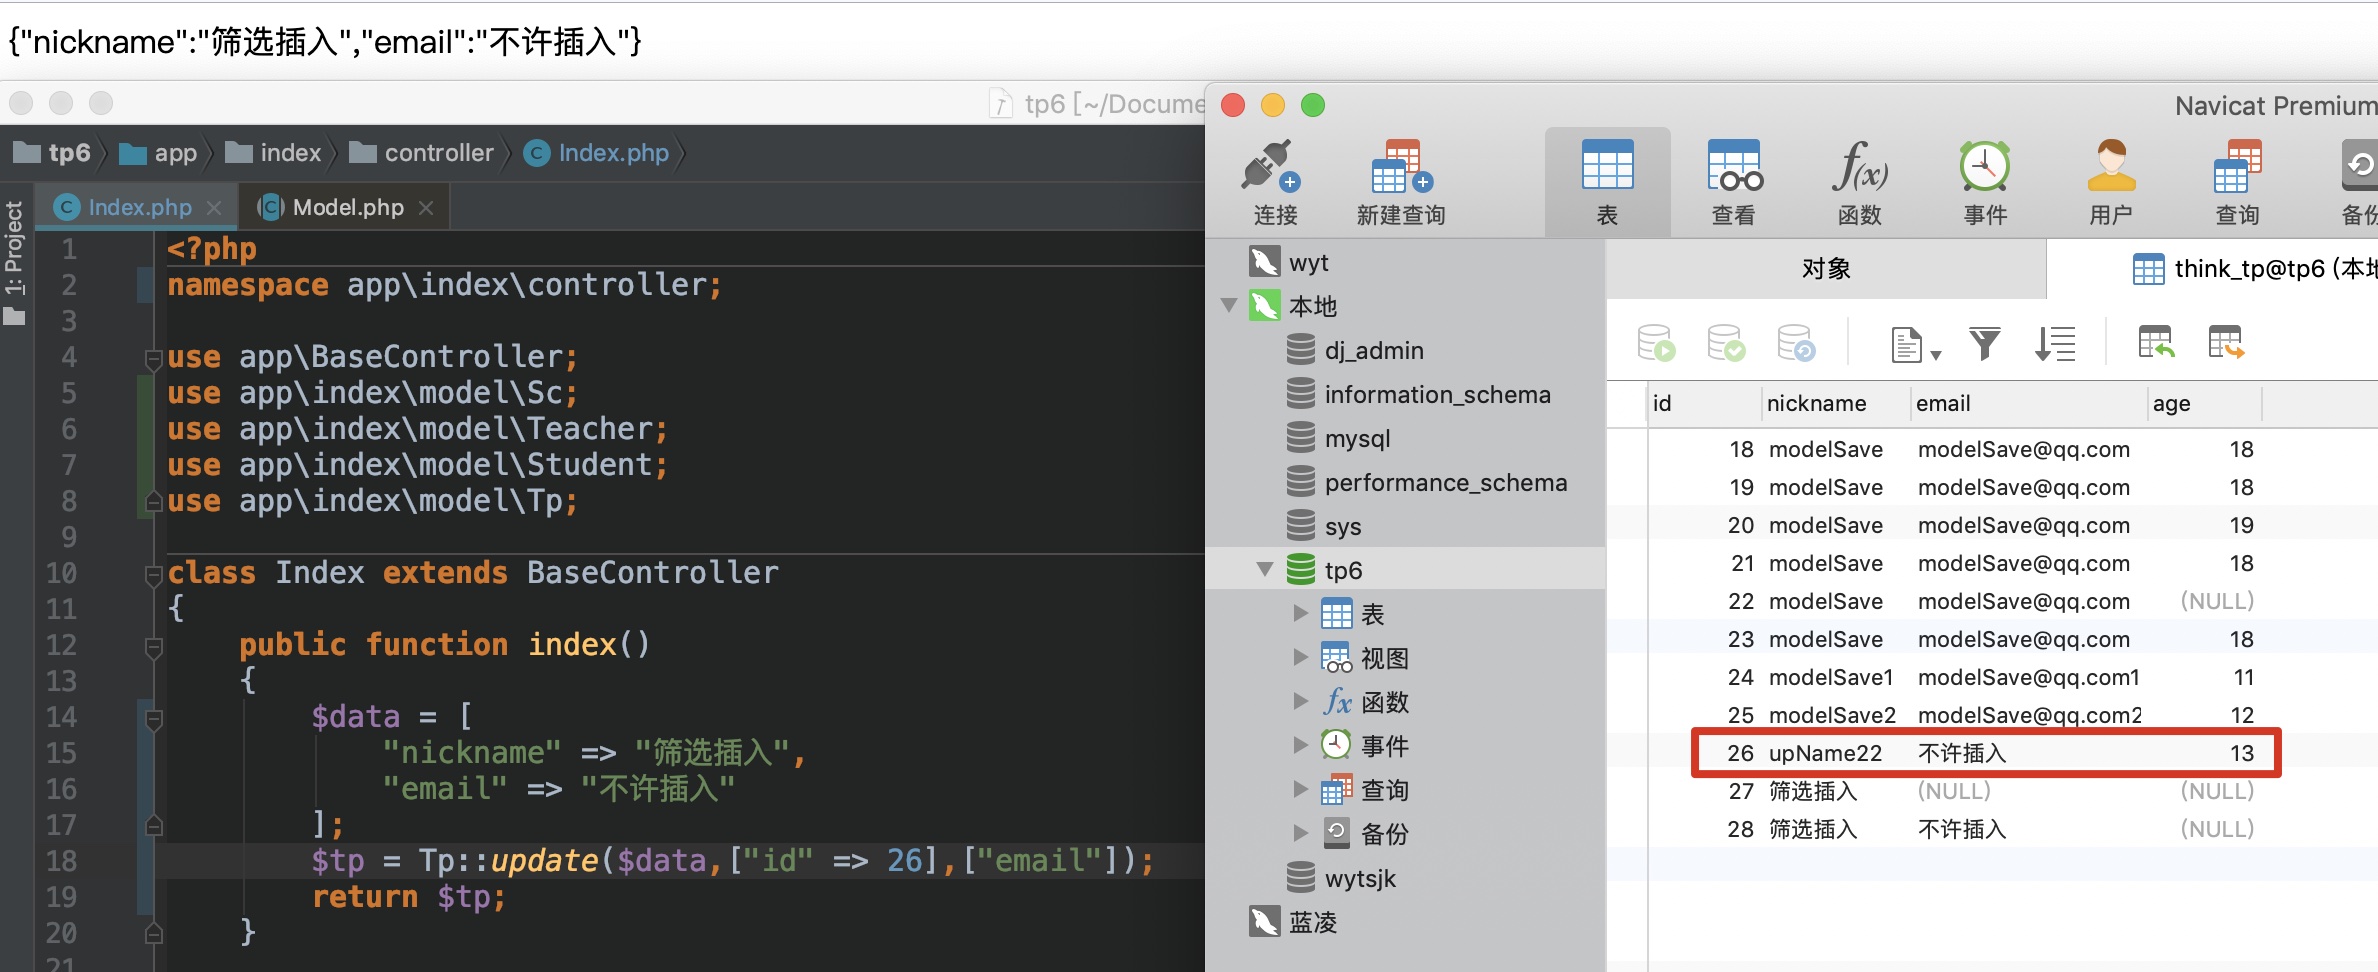Expand the 查询 queries tree node
Screen dimensions: 2378x972
(x=1300, y=789)
